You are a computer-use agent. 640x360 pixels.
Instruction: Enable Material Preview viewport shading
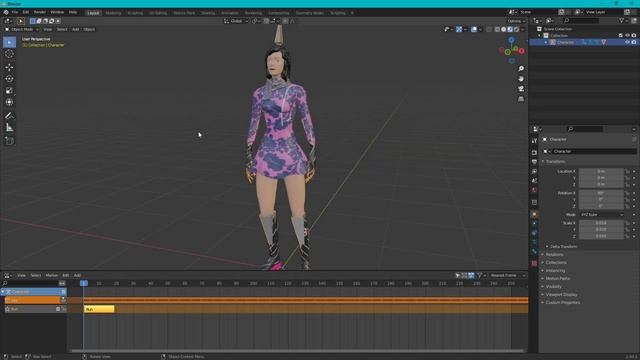pos(510,29)
